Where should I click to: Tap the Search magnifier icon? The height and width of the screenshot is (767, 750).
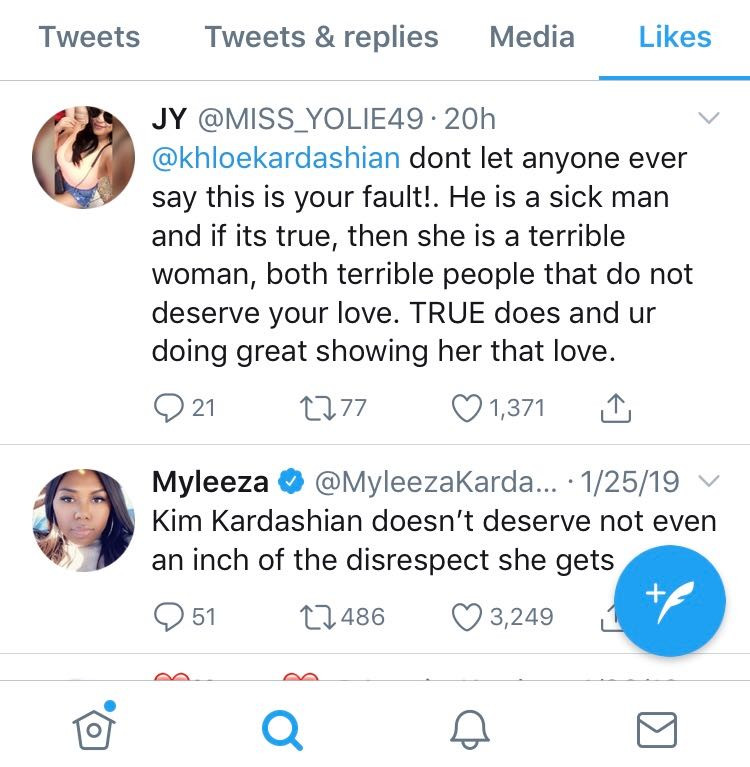click(281, 728)
